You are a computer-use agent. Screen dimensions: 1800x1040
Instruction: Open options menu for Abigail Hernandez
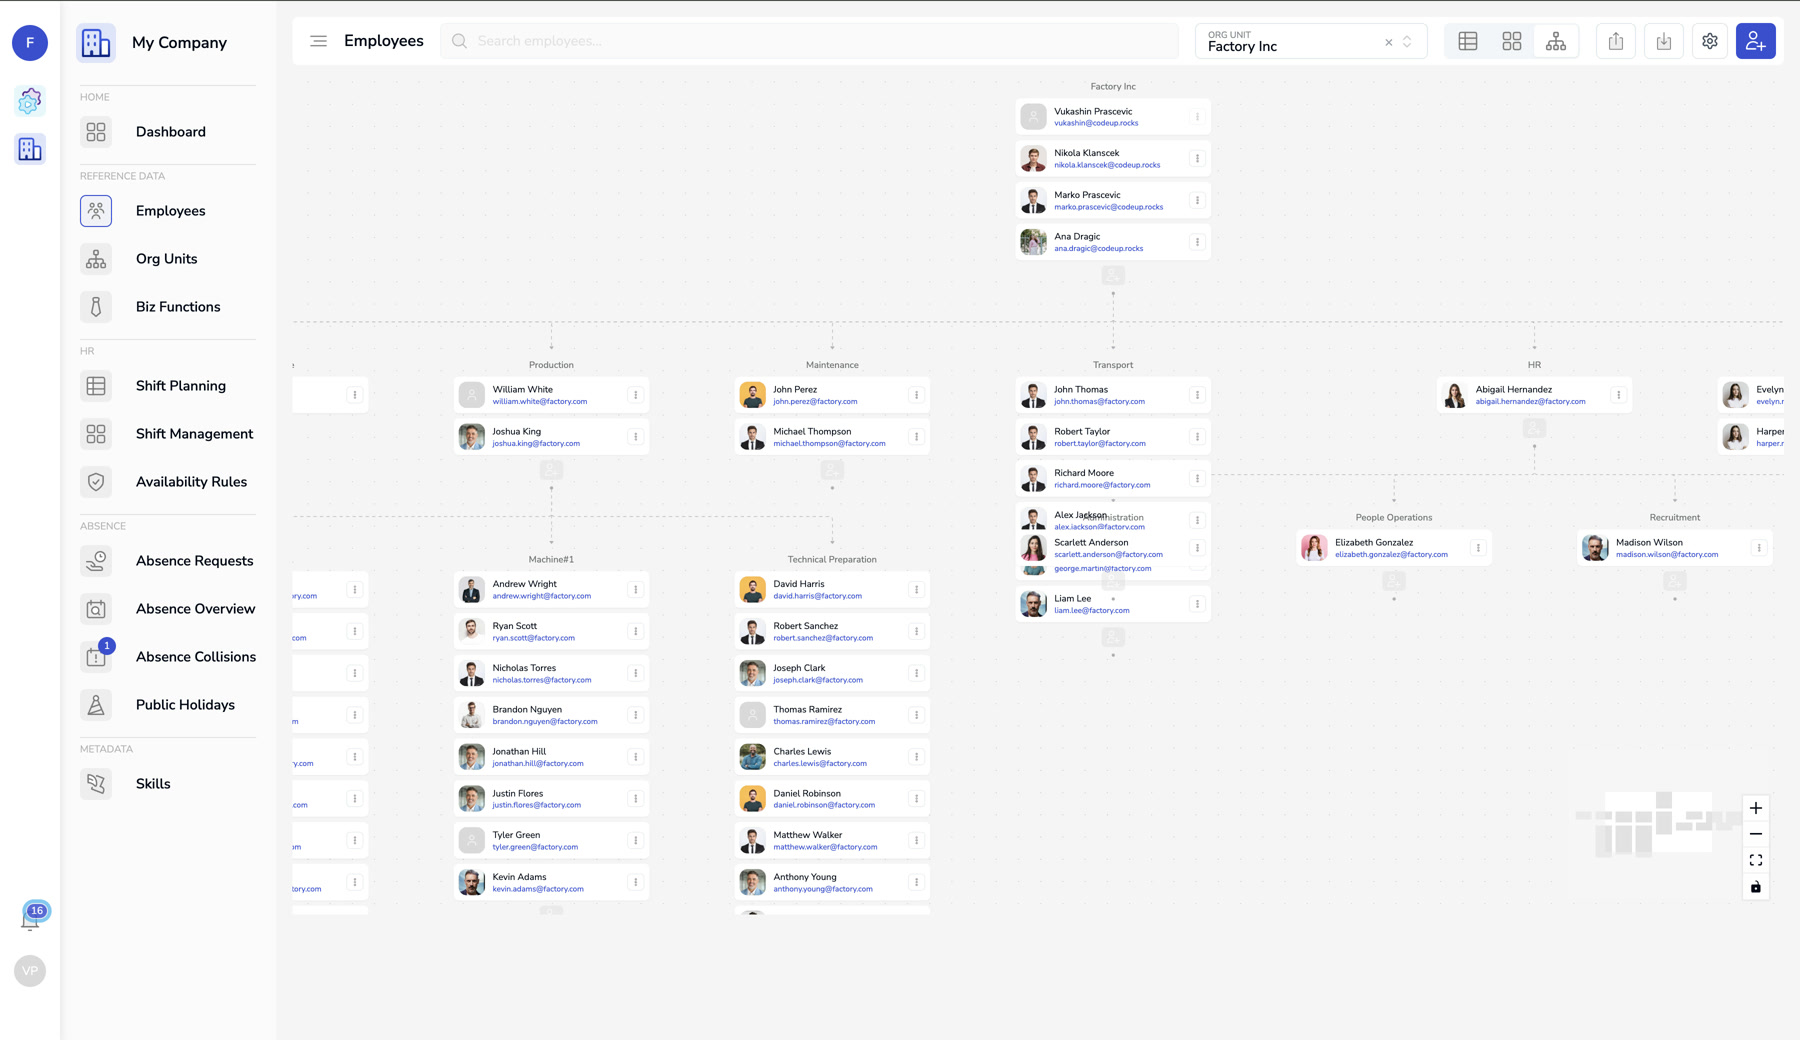1618,395
